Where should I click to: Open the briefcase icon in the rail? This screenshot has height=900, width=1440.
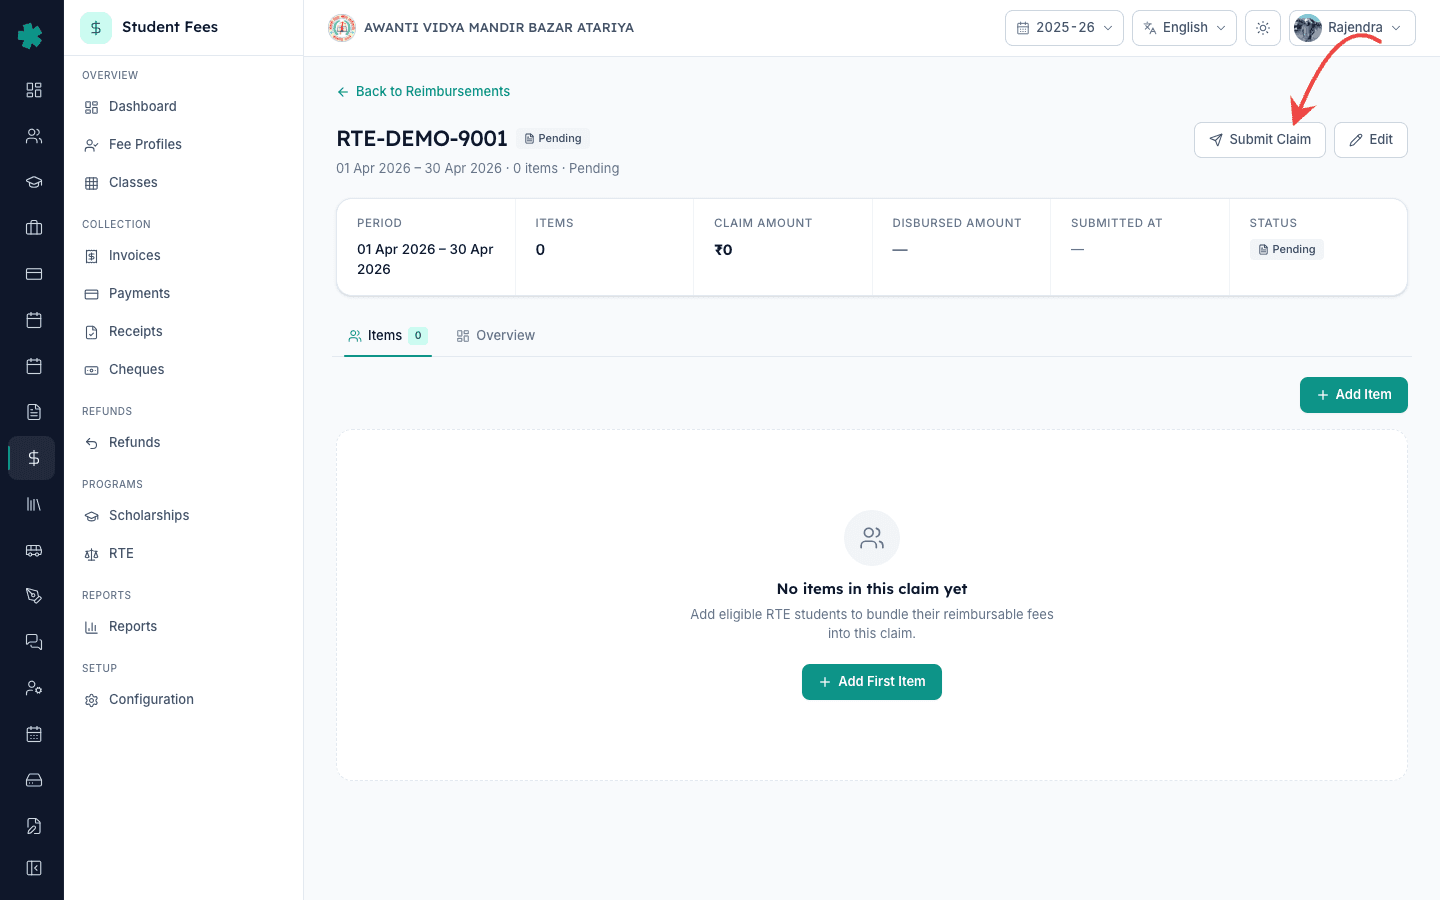pyautogui.click(x=34, y=228)
